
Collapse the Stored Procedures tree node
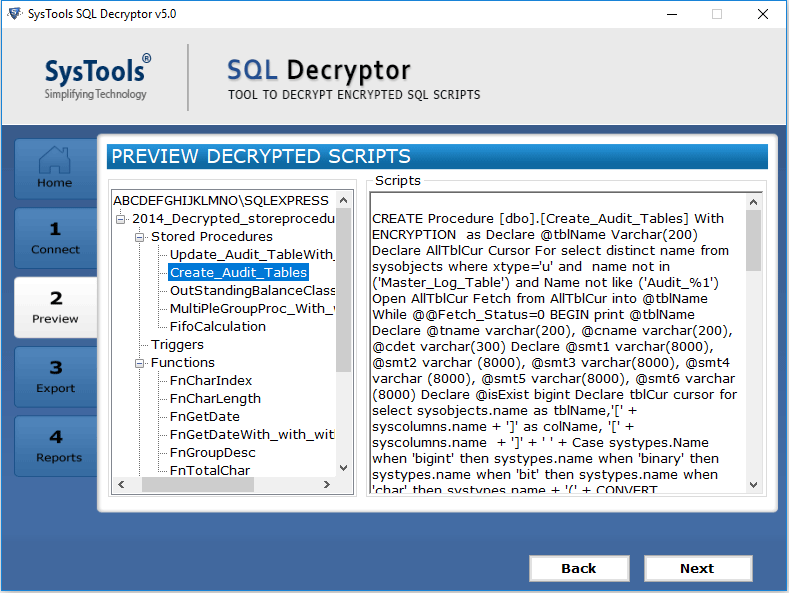(139, 237)
